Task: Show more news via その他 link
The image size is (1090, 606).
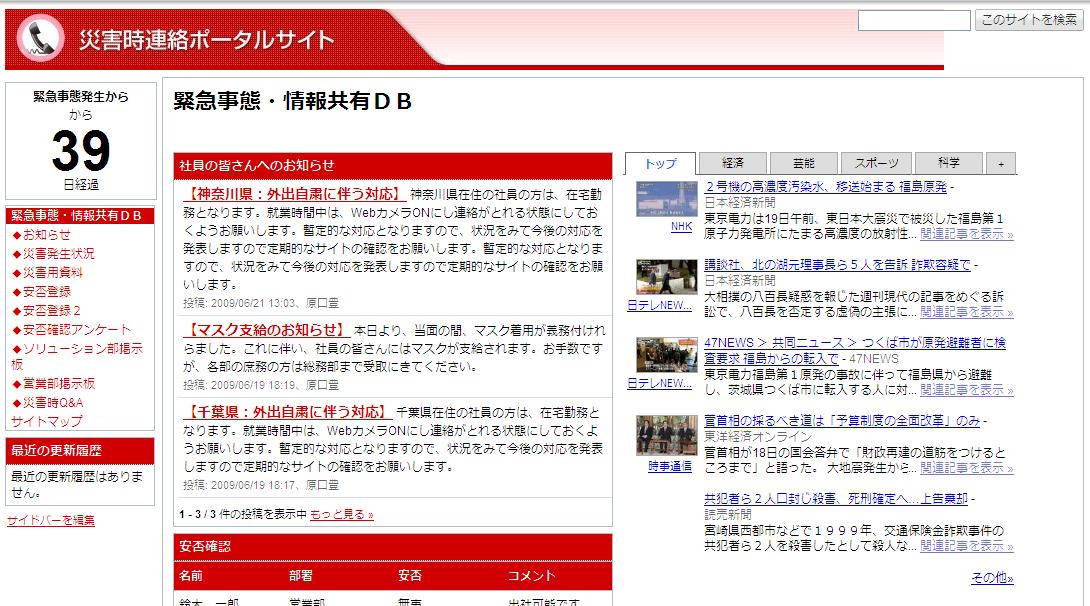Action: (991, 579)
